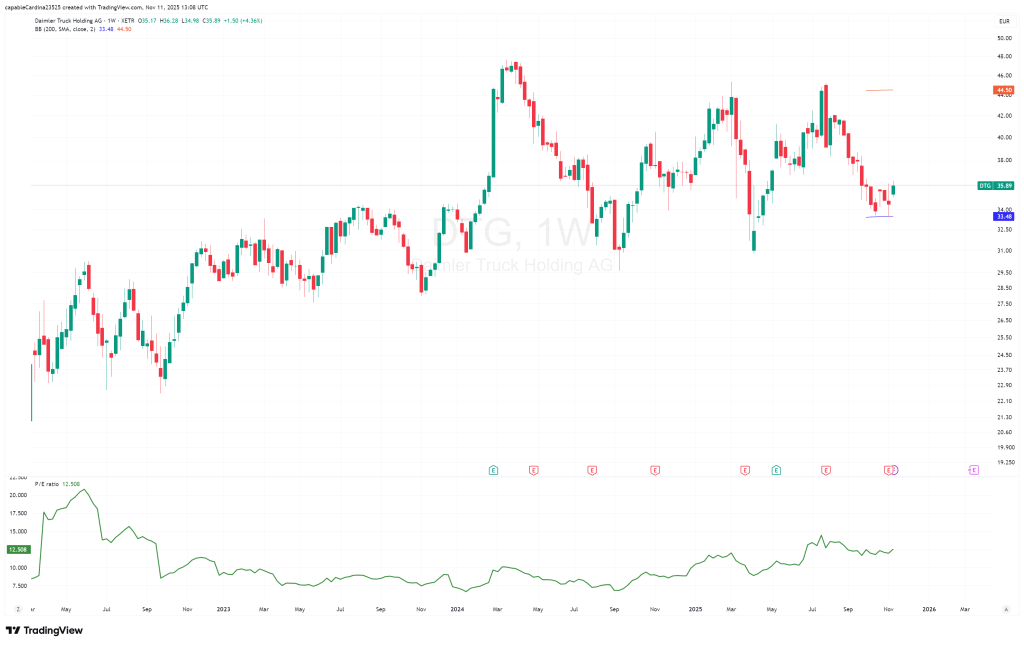Click the red earnings marker near March 2025
Image resolution: width=1024 pixels, height=645 pixels.
(x=744, y=469)
